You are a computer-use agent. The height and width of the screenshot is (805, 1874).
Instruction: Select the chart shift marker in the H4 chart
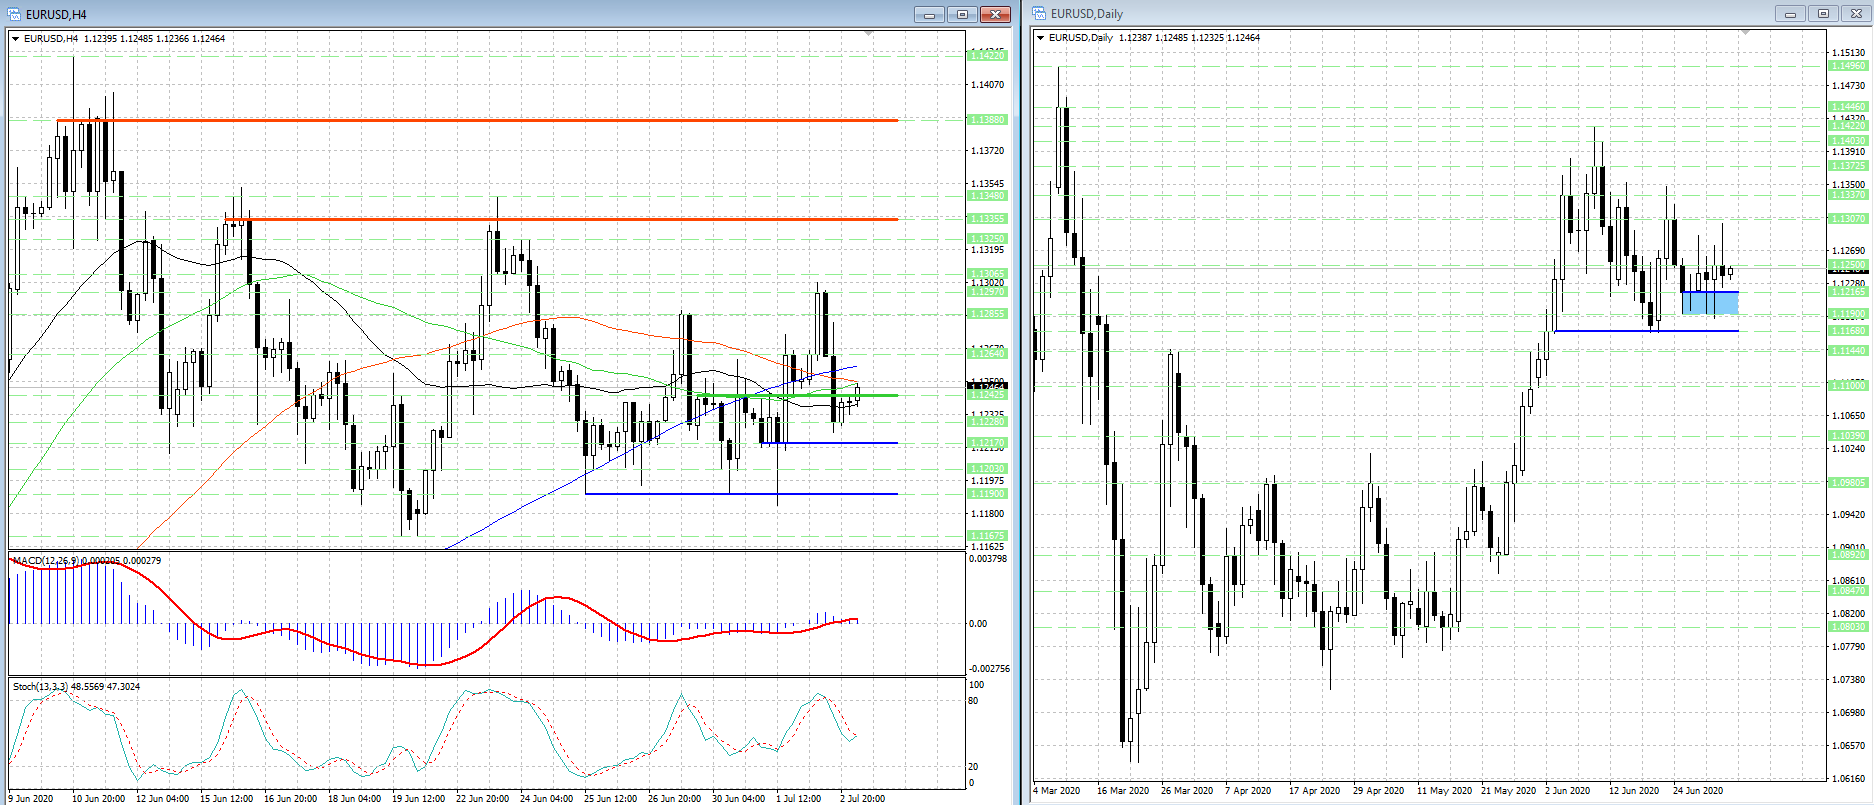pos(868,34)
